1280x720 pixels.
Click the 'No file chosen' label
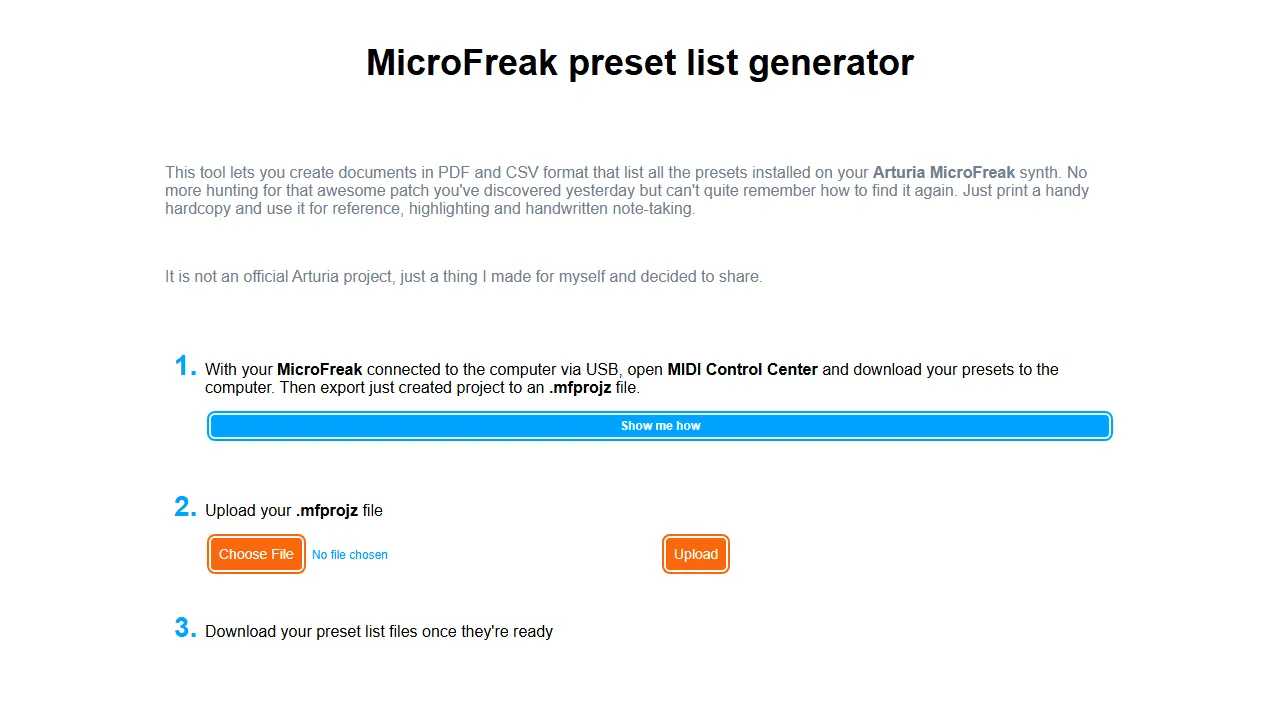(349, 554)
